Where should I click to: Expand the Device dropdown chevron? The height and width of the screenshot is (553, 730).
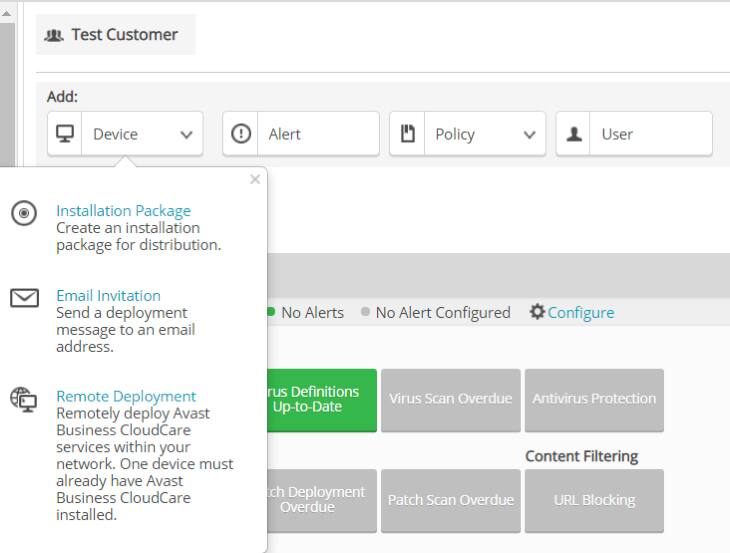coord(185,135)
